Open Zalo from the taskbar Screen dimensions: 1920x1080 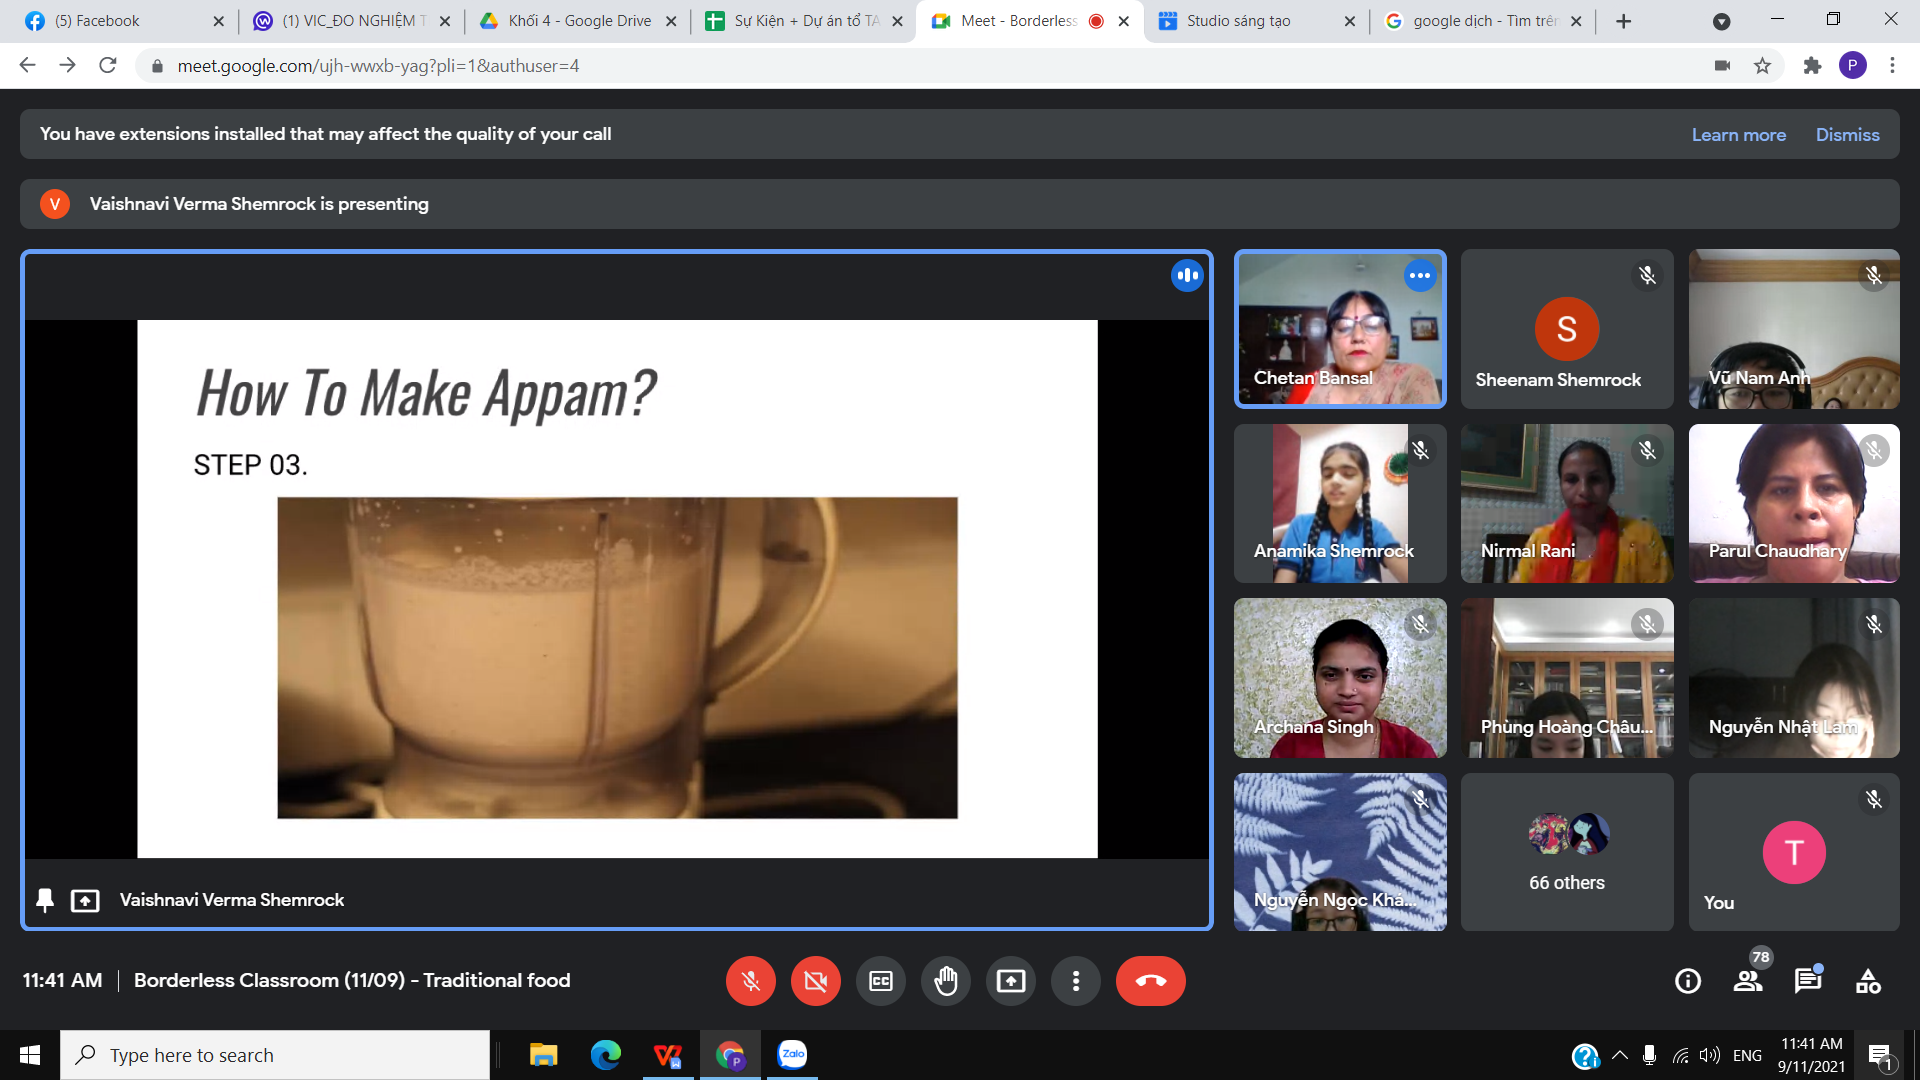(792, 1055)
